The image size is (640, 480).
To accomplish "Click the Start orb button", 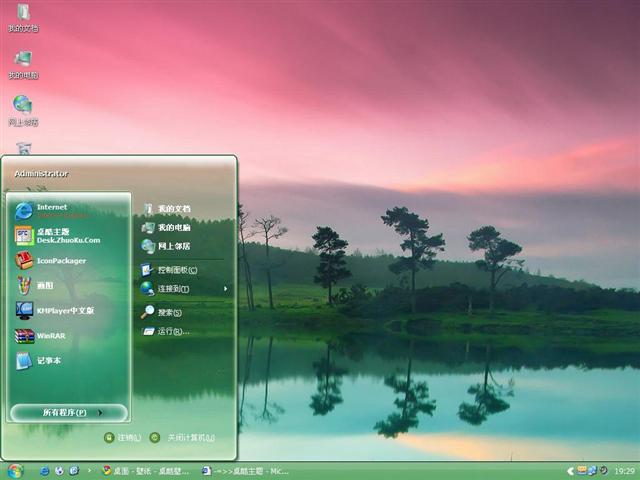I will 15,471.
